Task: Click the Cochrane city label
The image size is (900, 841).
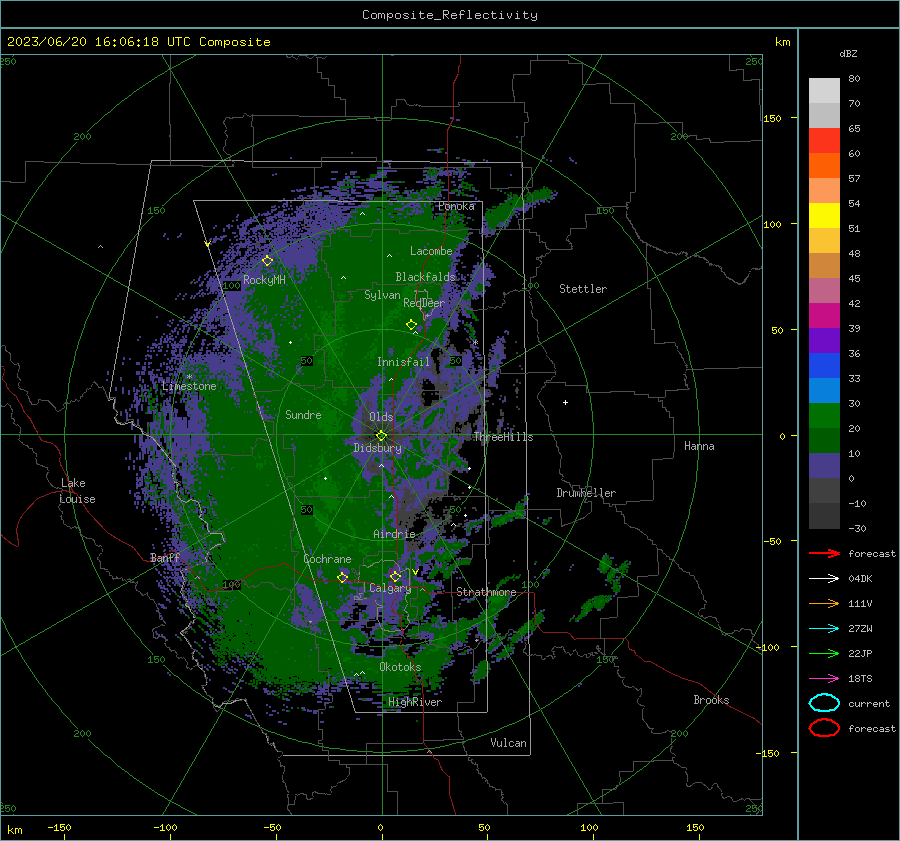Action: (x=327, y=559)
